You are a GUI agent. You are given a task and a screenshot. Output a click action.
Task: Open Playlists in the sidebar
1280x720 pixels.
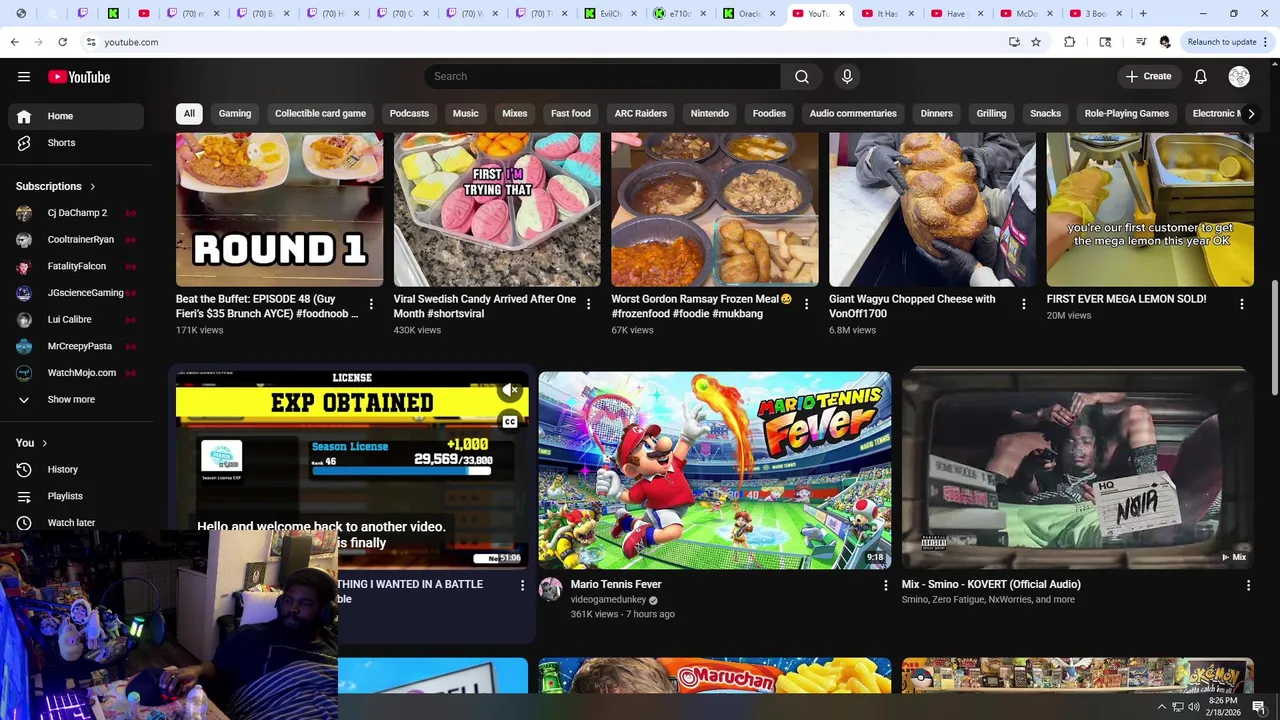76,496
